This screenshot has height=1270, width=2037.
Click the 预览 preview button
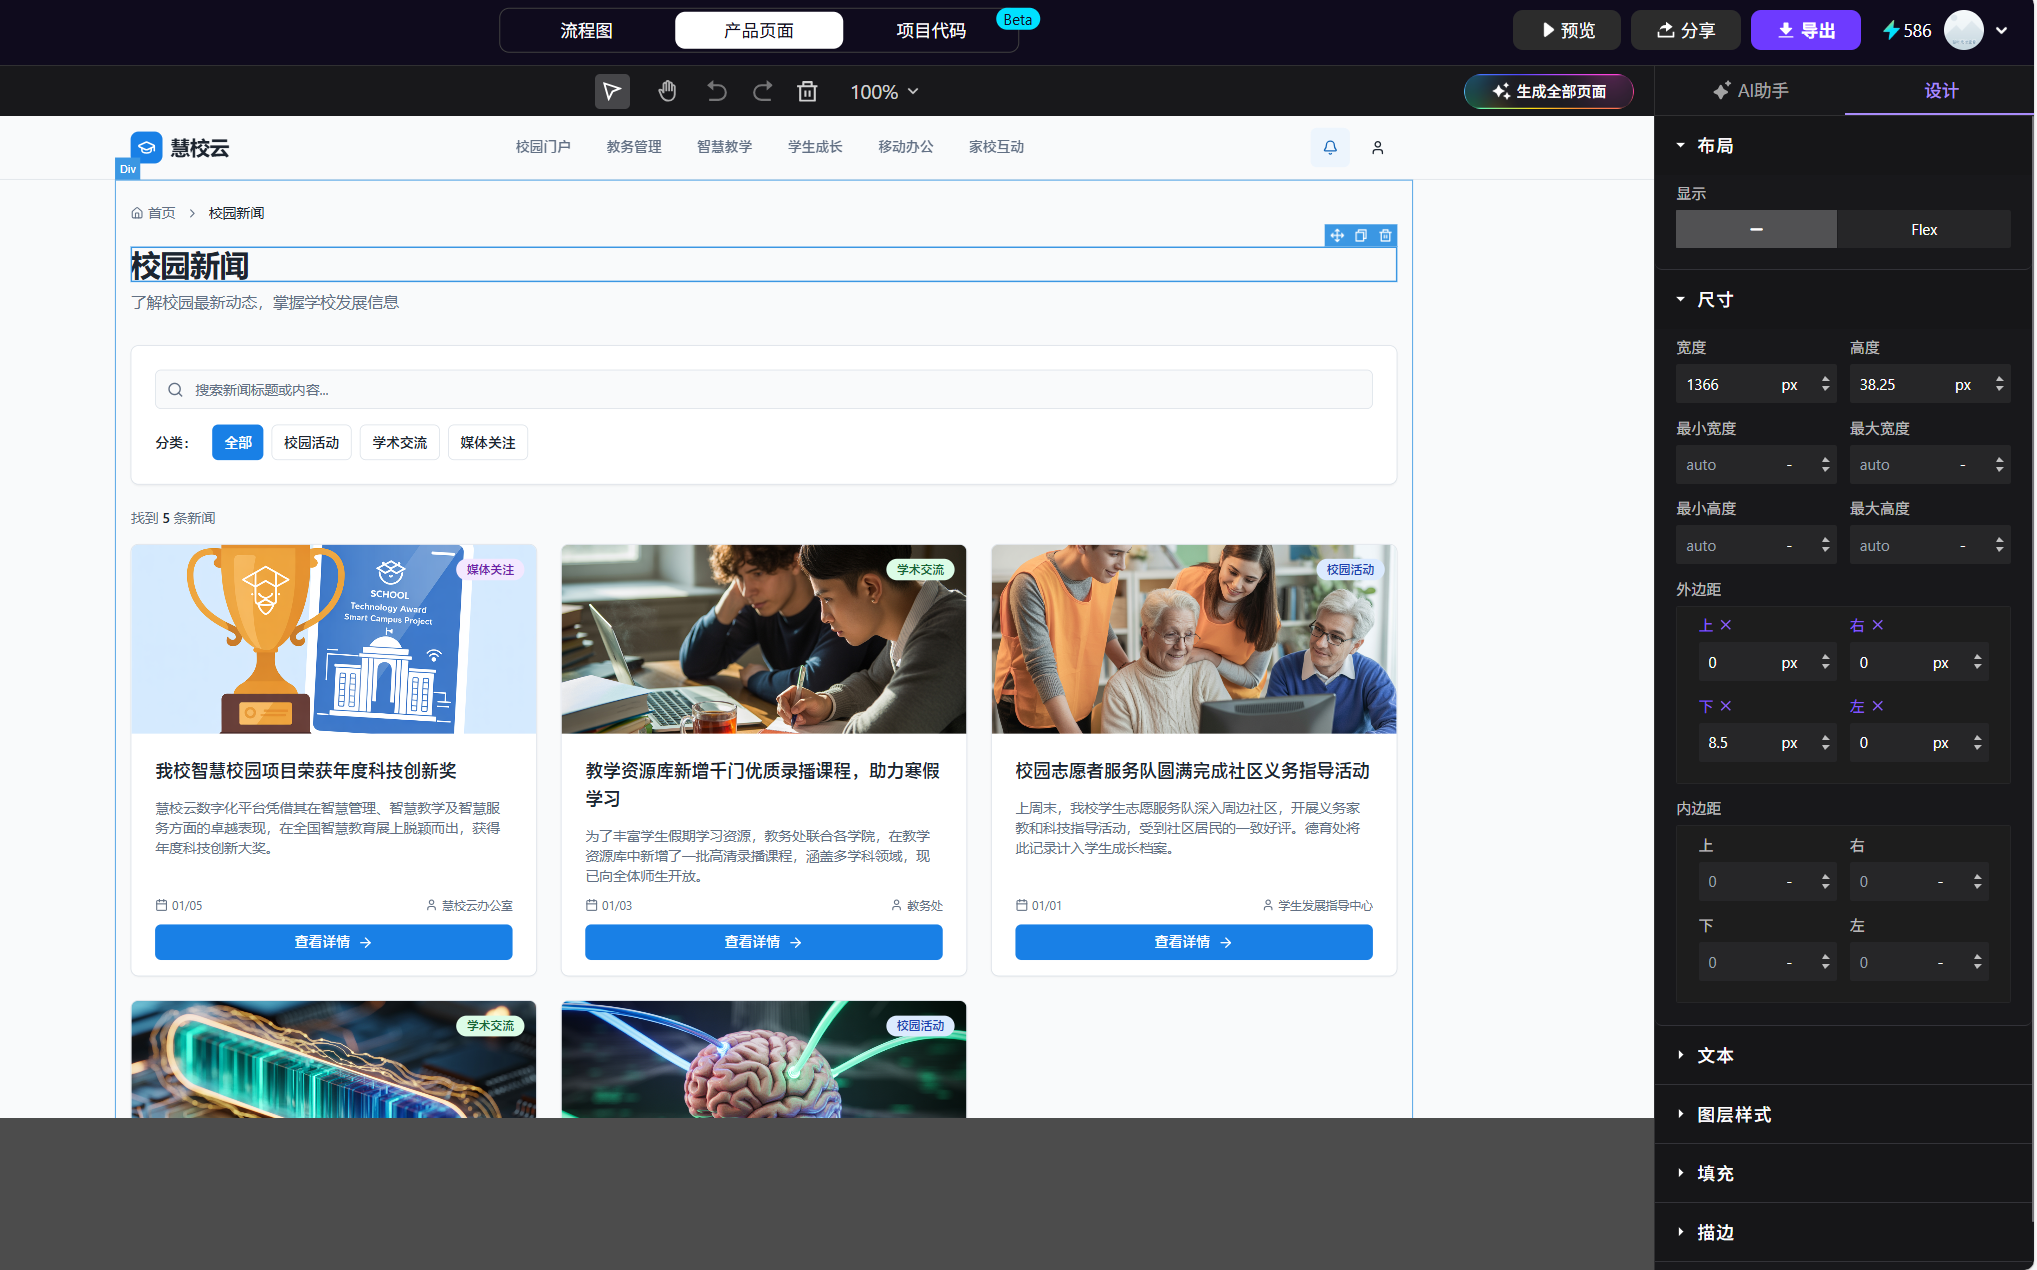pyautogui.click(x=1567, y=30)
